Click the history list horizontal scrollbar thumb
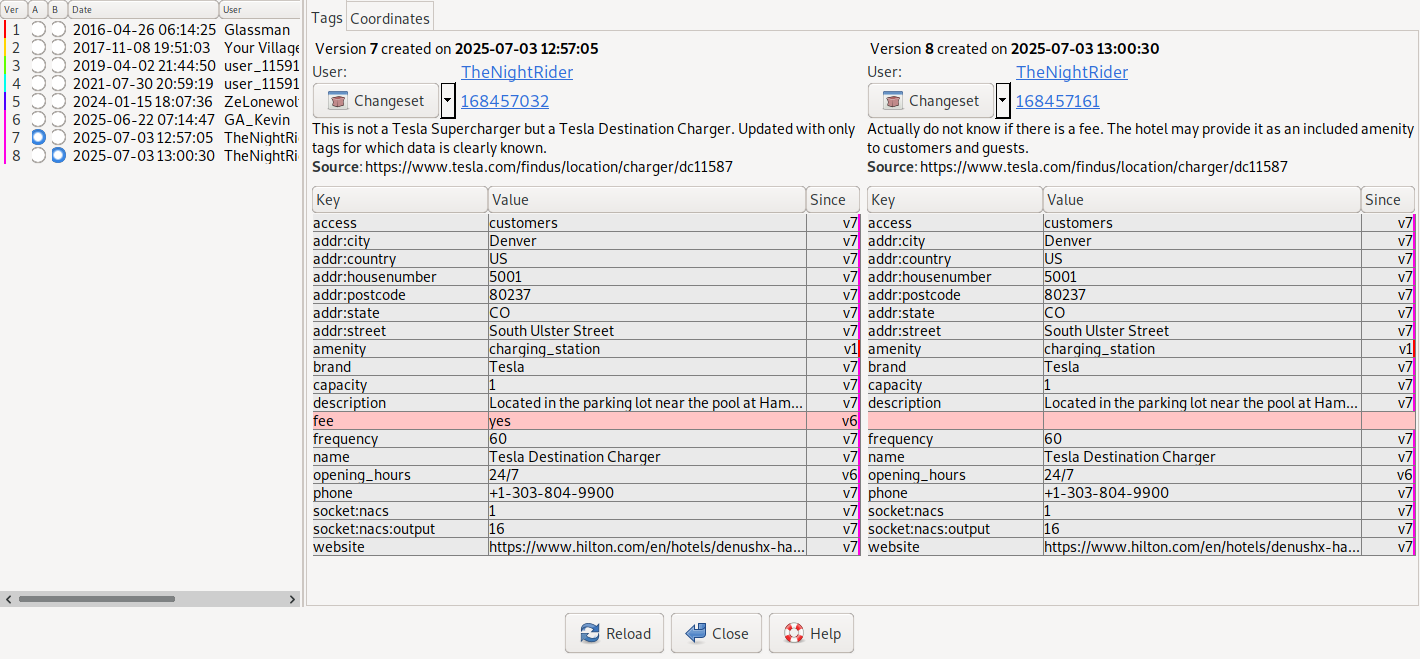Screen dimensions: 1420x659 click(x=96, y=599)
